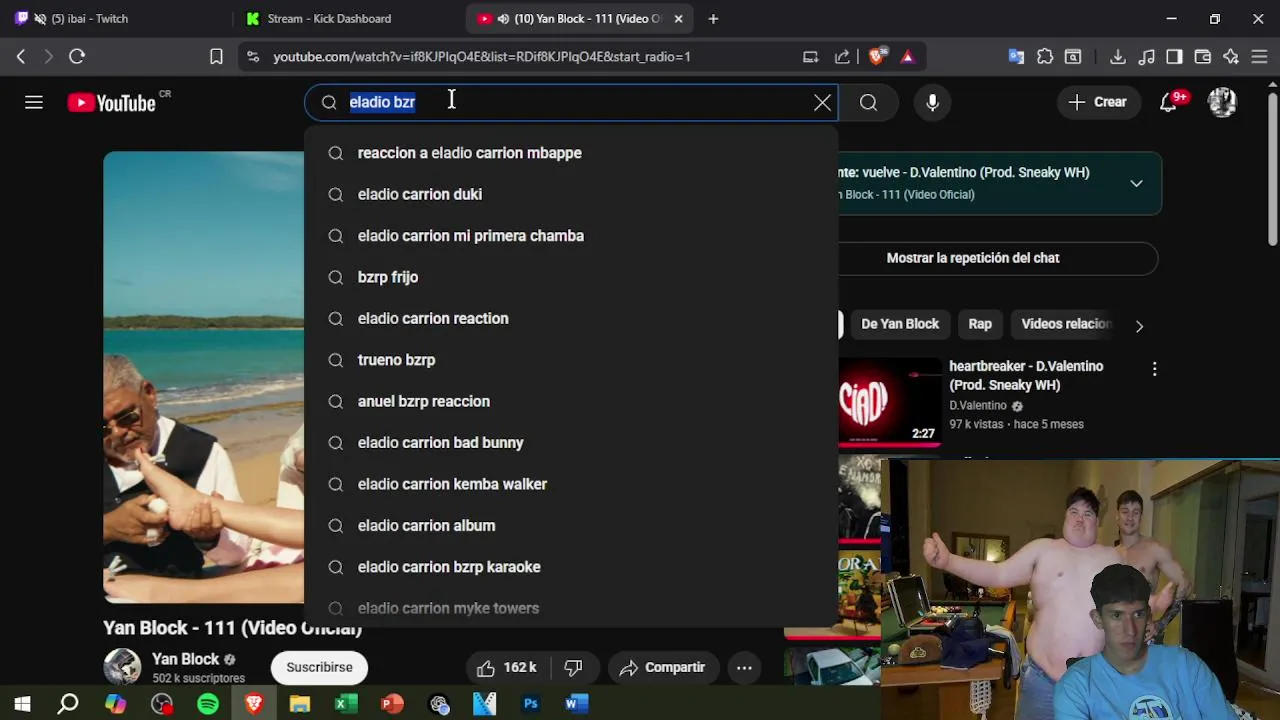
Task: Select suggestion 'eladio carrion mi primera chamba'
Action: [570, 236]
